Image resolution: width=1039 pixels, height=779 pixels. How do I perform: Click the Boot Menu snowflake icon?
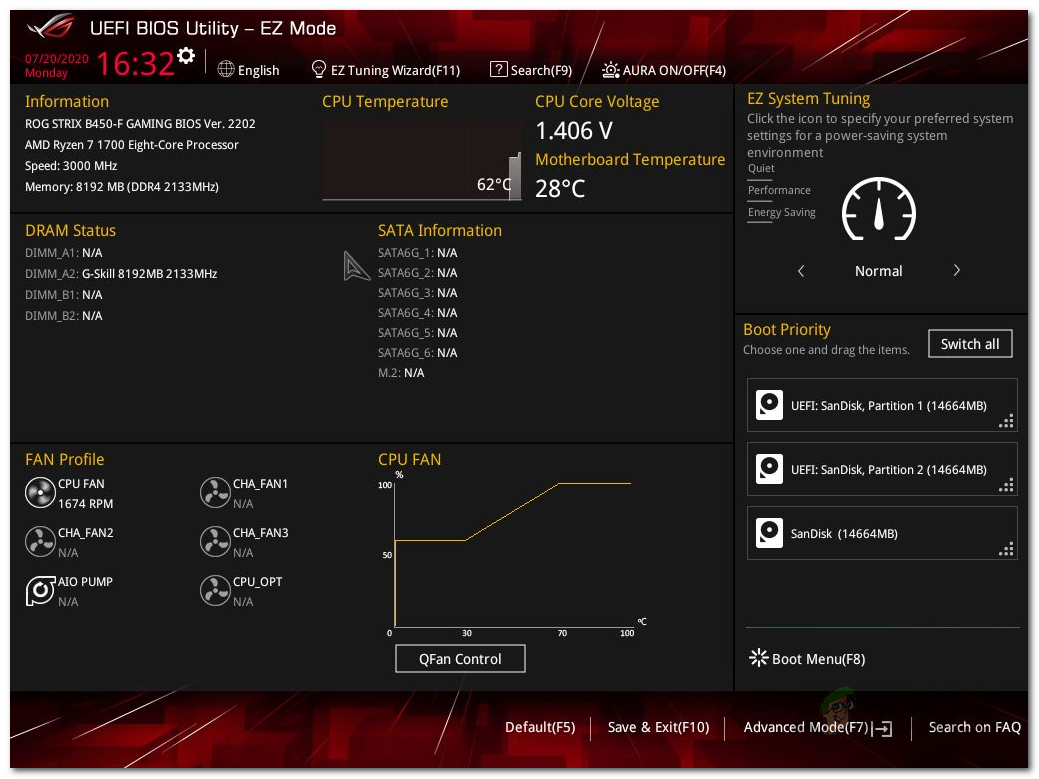point(758,658)
